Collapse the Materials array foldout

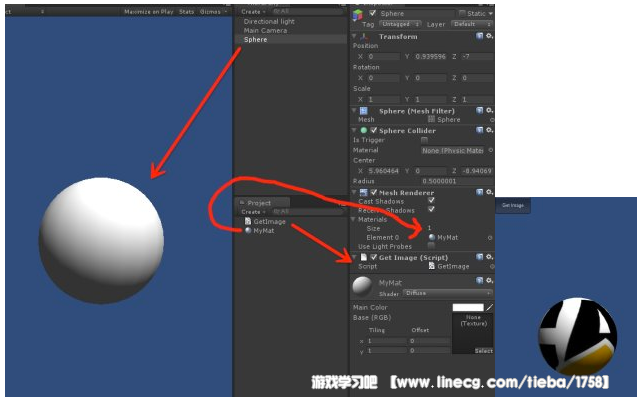point(354,219)
